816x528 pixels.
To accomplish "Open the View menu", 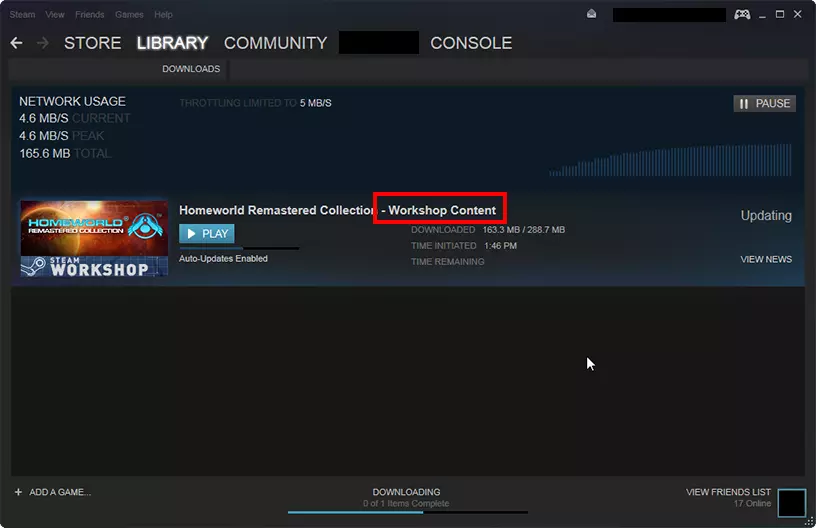I will (x=55, y=15).
